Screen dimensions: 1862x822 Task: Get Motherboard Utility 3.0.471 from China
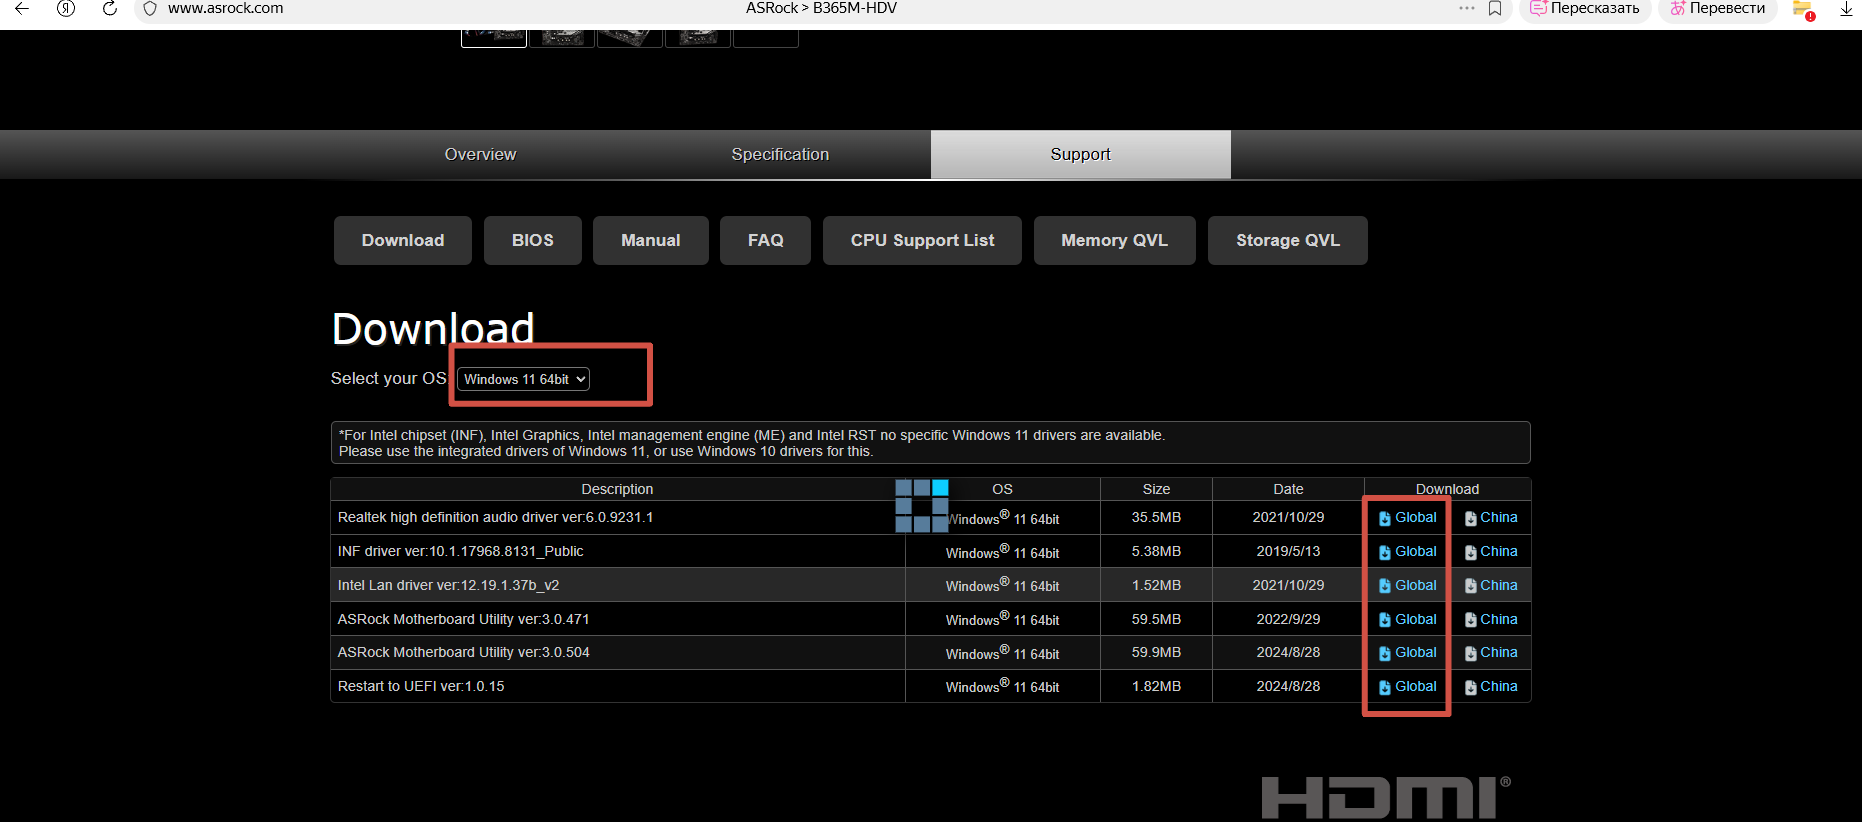tap(1491, 620)
